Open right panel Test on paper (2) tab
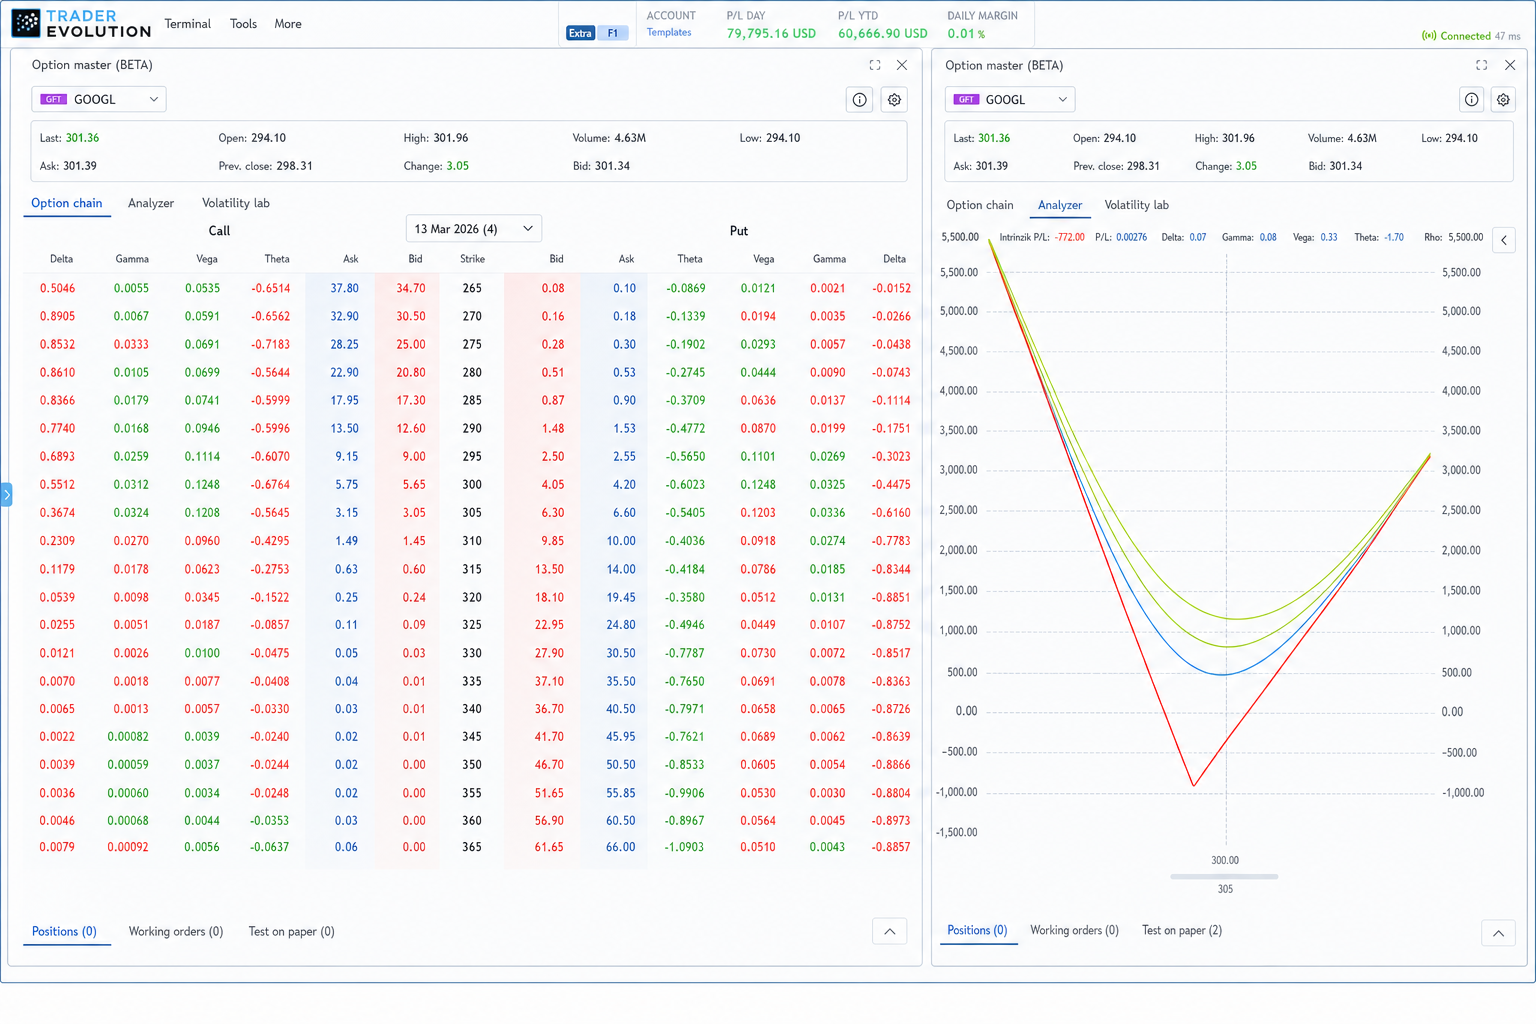The height and width of the screenshot is (1024, 1536). point(1182,930)
